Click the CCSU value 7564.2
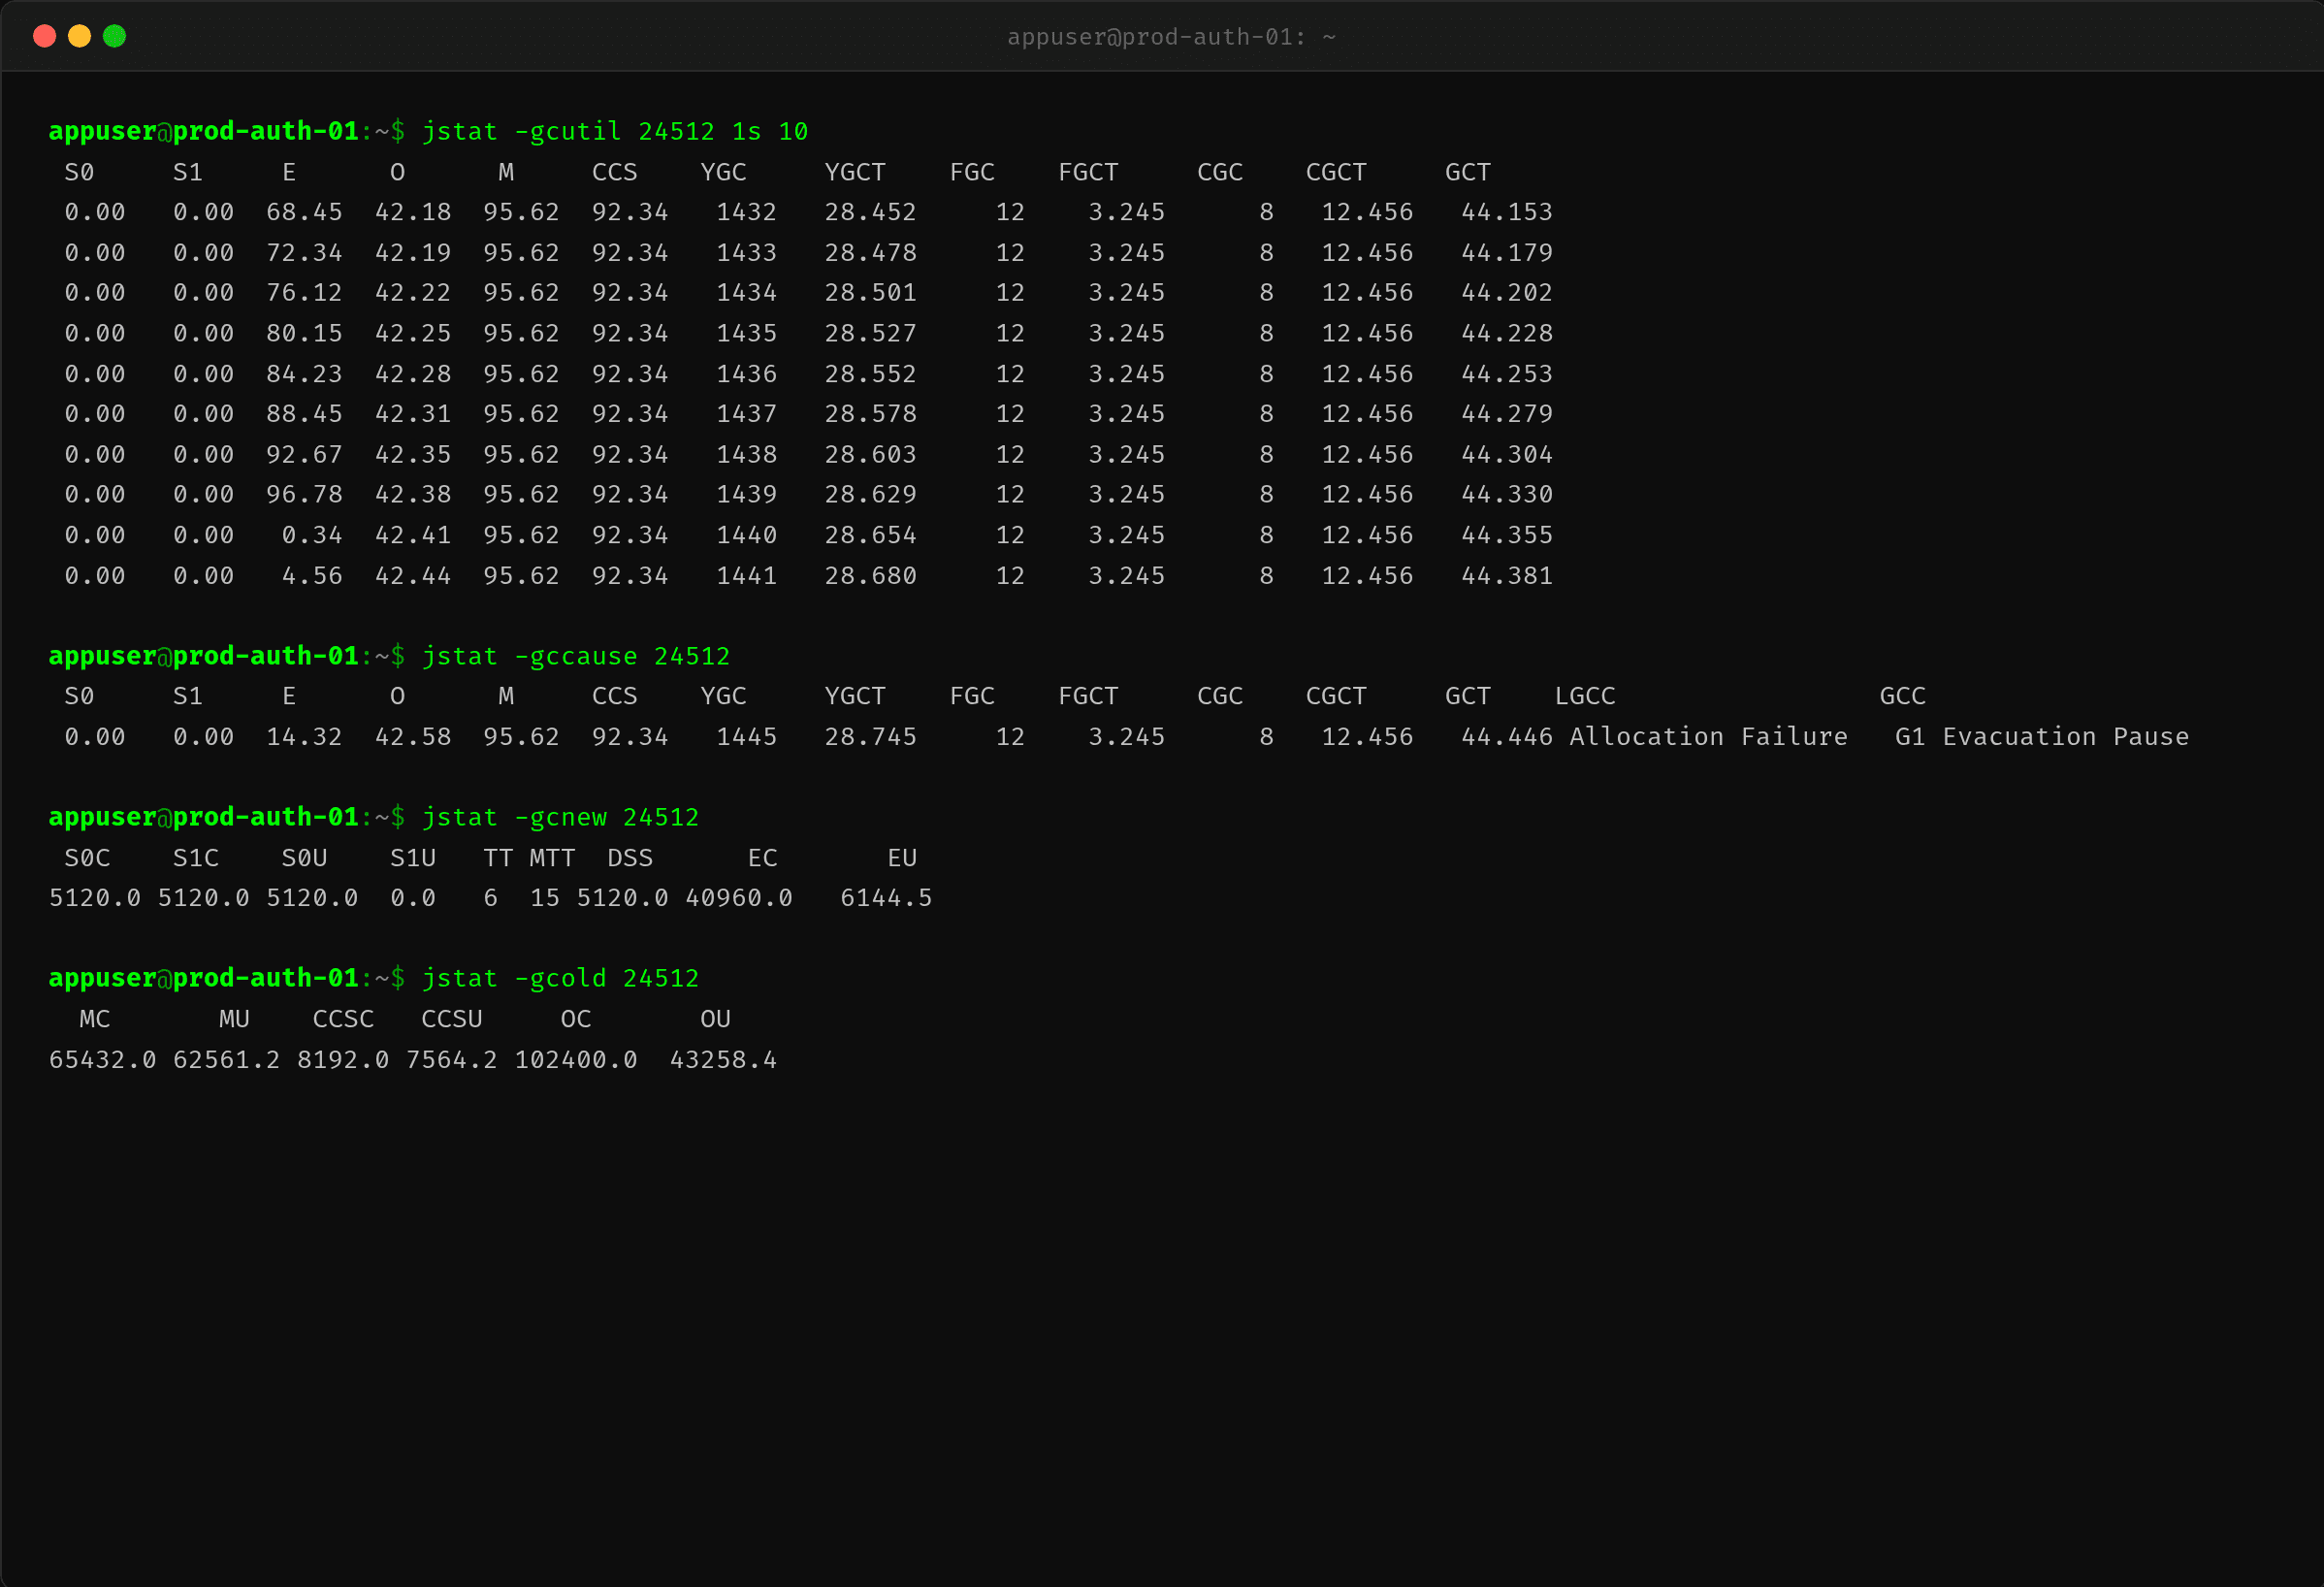Viewport: 2324px width, 1587px height. [x=451, y=1060]
